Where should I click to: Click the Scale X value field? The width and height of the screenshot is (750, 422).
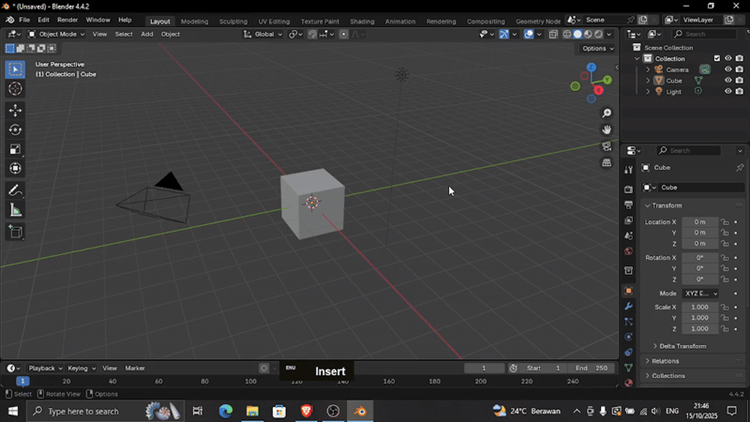(x=699, y=307)
